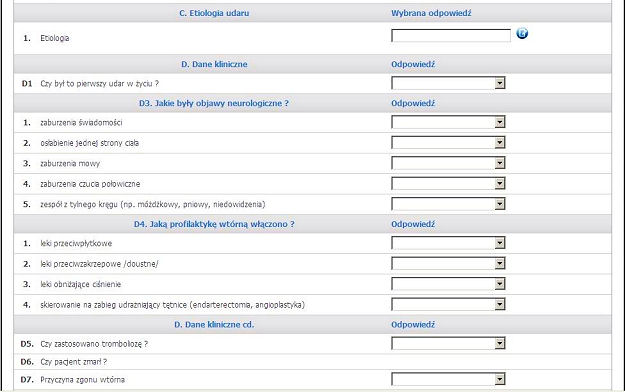Expand 'leki przeciwzakrzepowe /doustne/' dropdown

(448, 263)
